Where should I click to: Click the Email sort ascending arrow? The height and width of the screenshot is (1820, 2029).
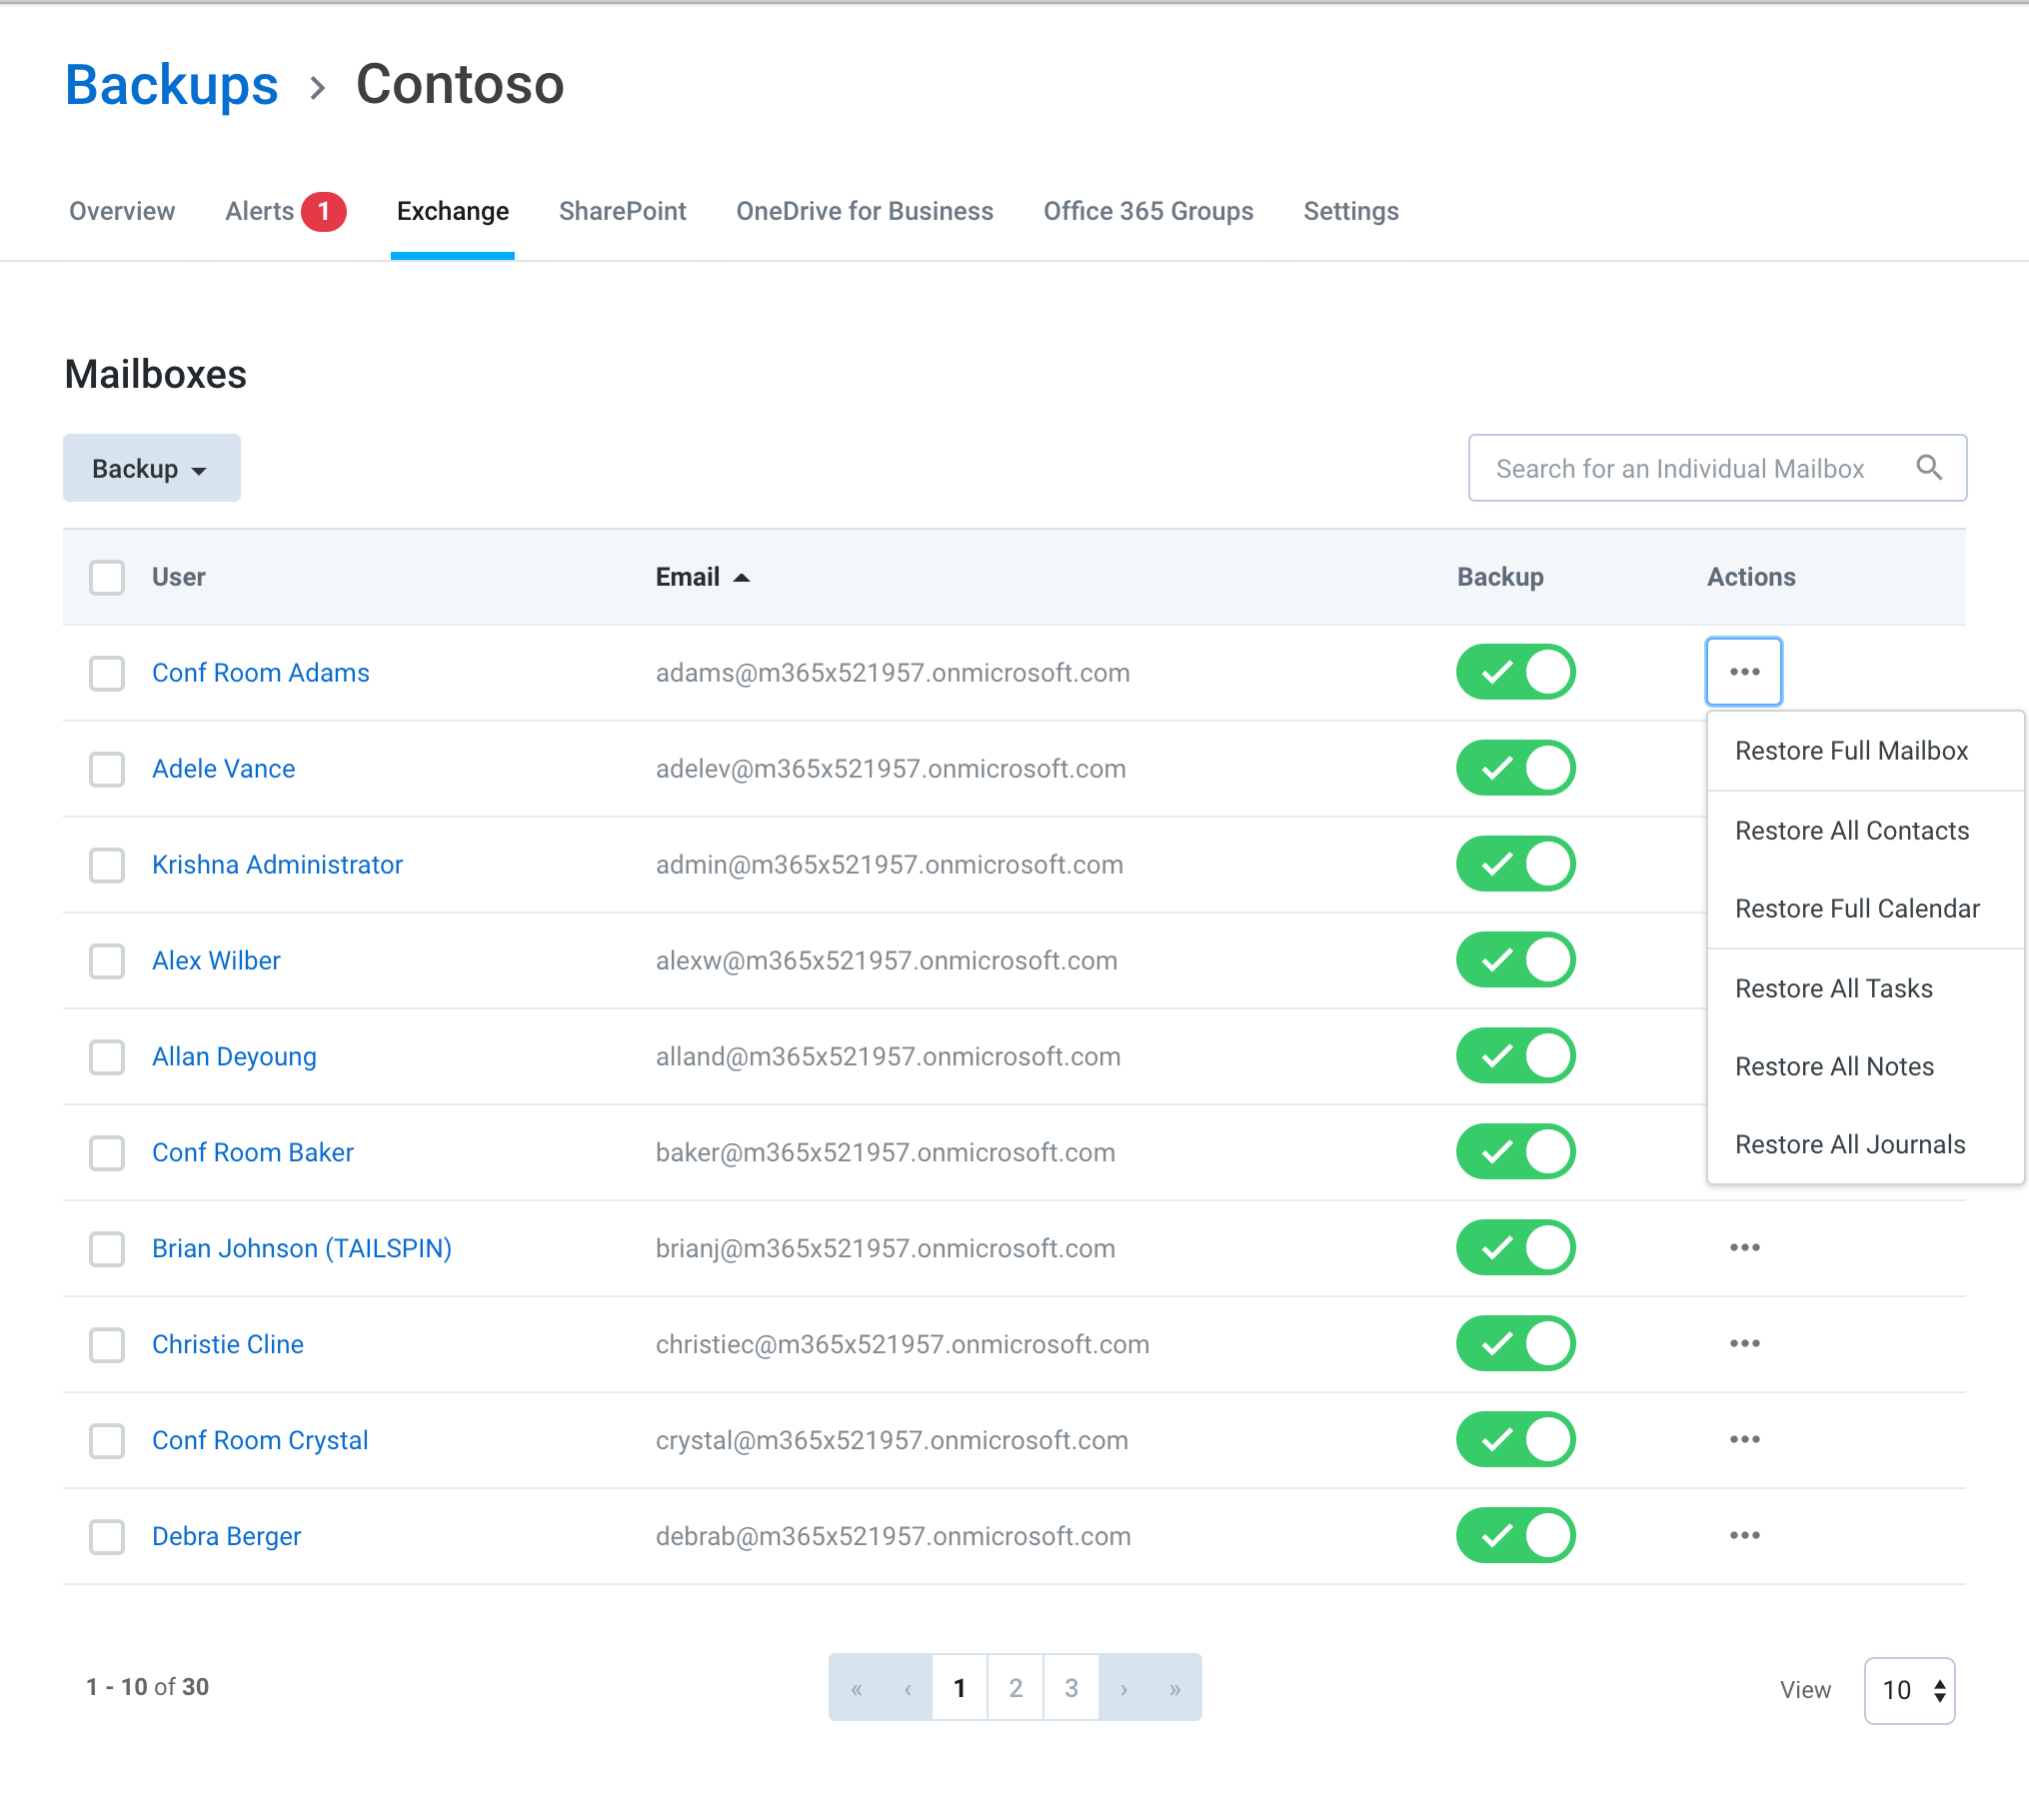[x=741, y=577]
